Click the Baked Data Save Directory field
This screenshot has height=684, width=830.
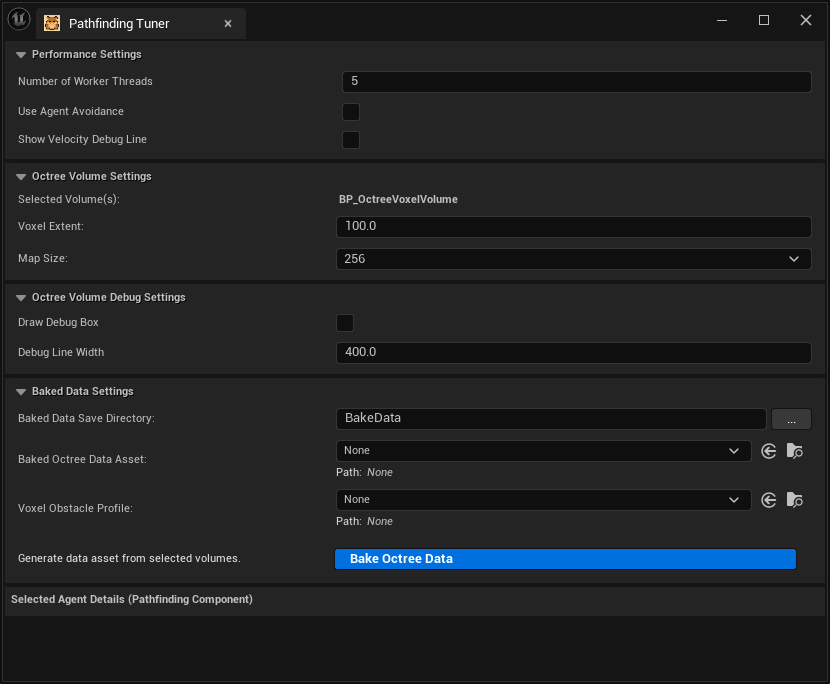coord(551,419)
